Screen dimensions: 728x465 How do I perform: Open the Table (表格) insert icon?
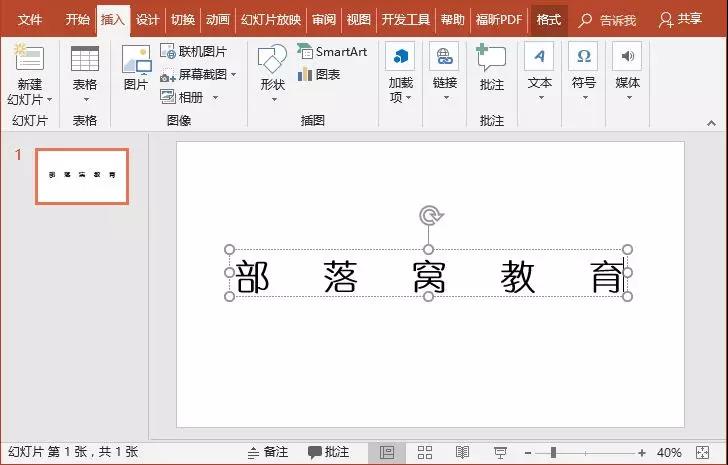pyautogui.click(x=85, y=59)
